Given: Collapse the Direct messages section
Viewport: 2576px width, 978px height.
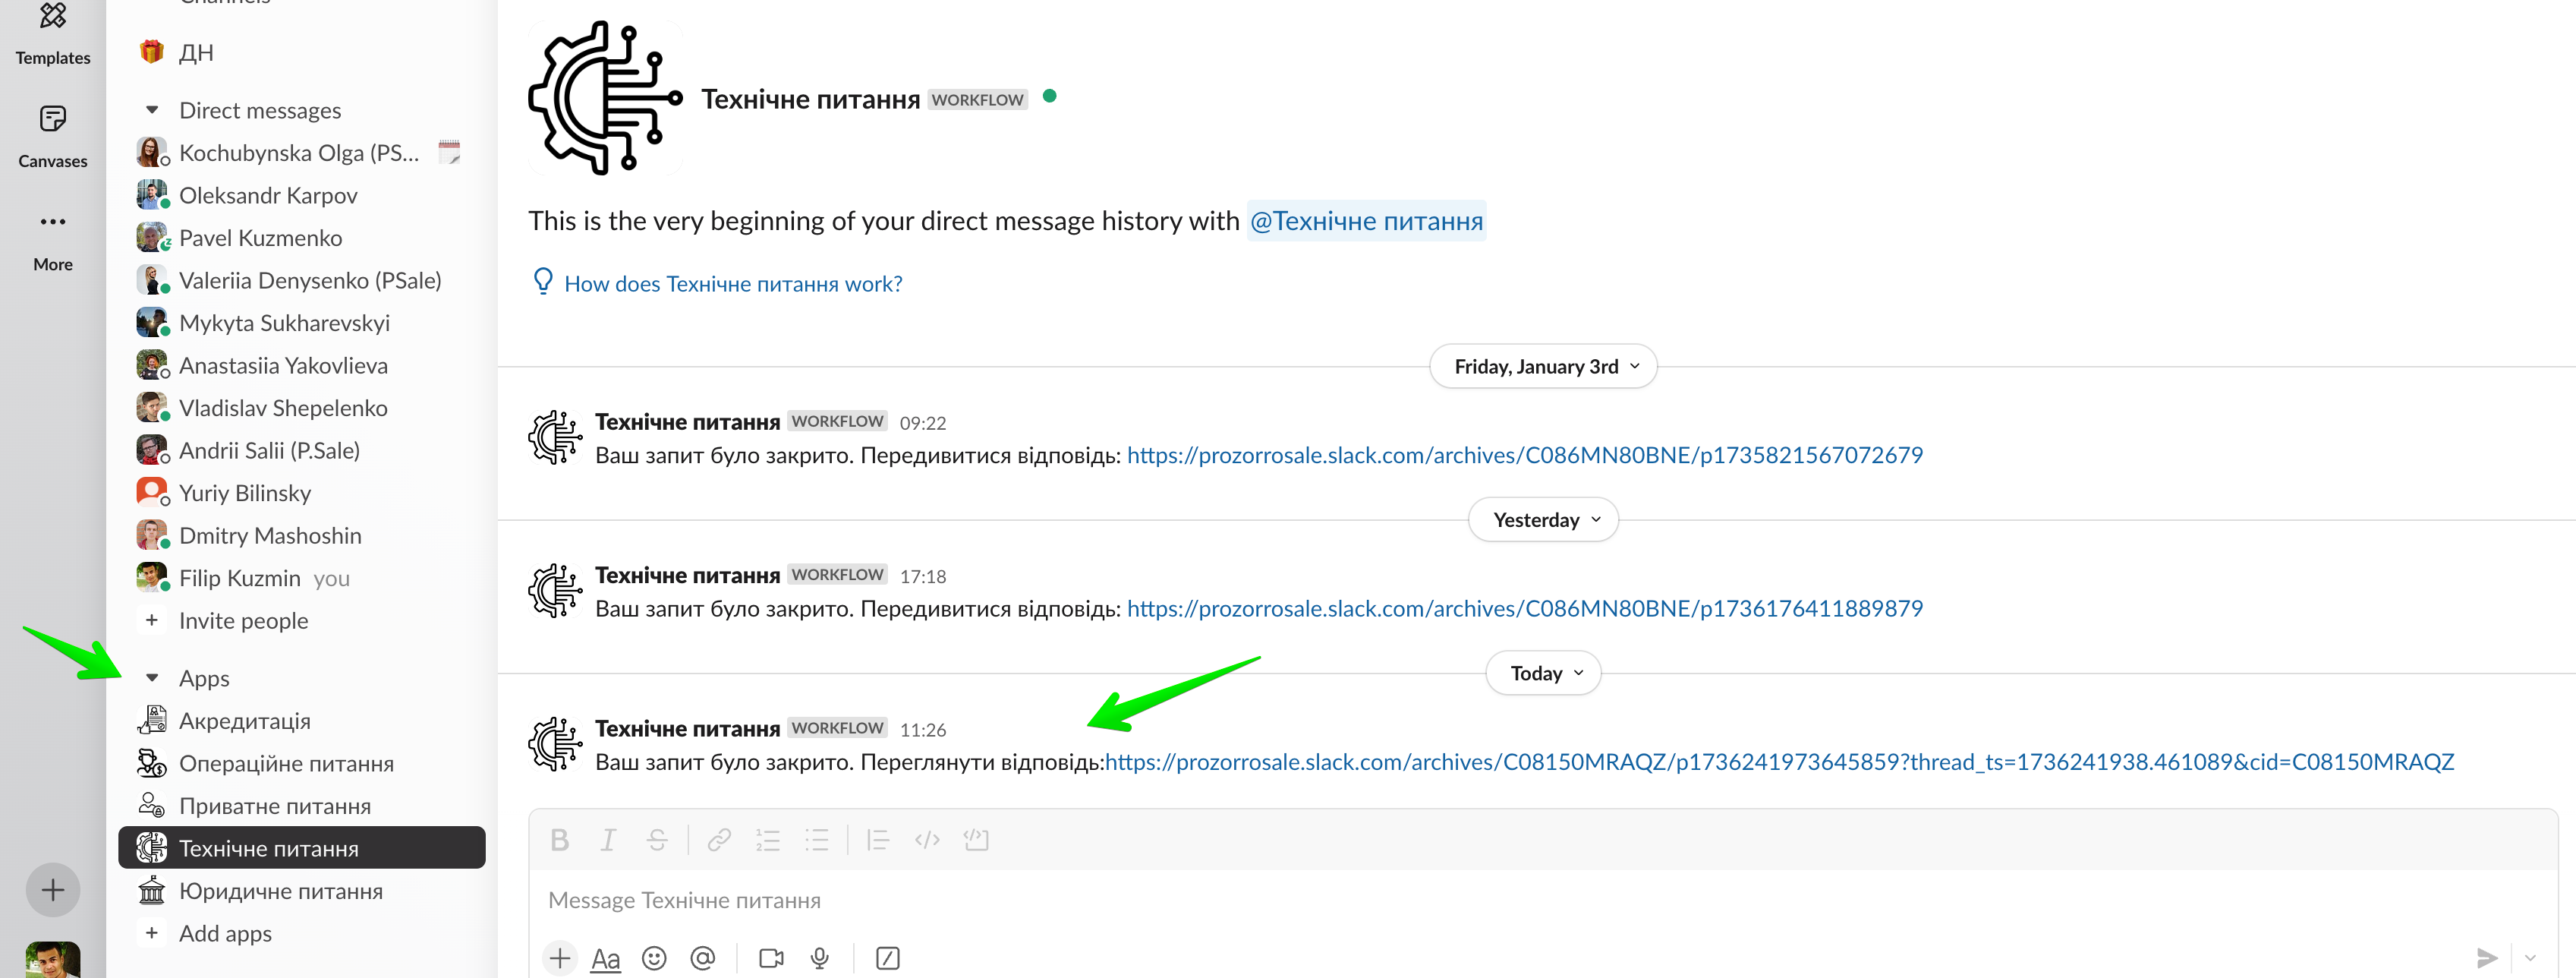Looking at the screenshot, I should (152, 111).
